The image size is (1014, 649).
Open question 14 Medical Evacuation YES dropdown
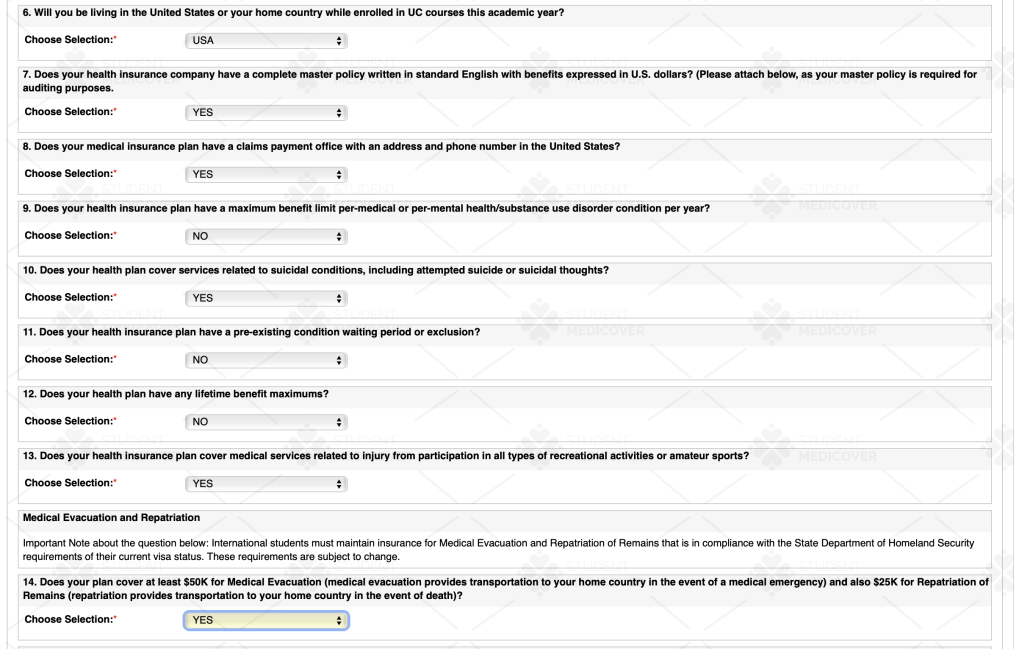[x=266, y=621]
